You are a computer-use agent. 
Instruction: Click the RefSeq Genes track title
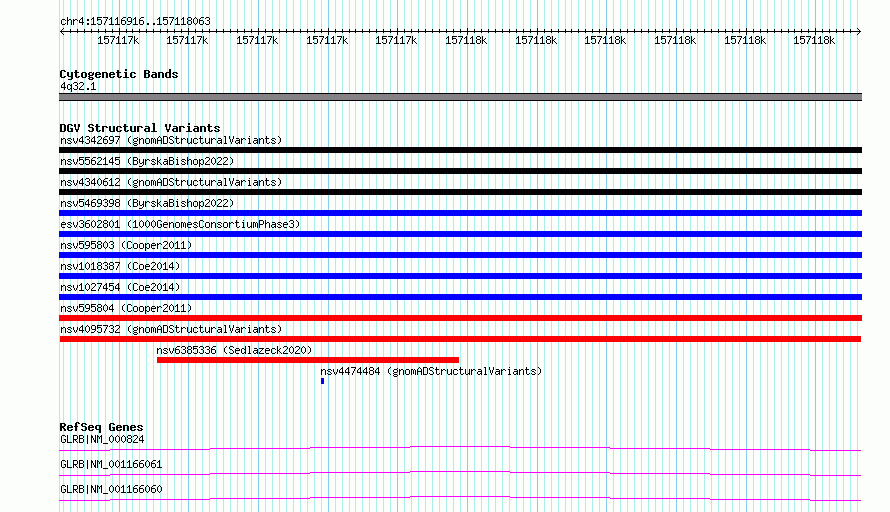click(x=102, y=427)
